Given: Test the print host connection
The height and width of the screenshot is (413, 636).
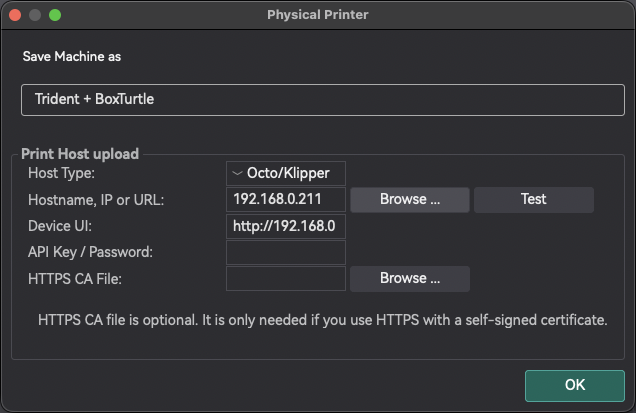Looking at the screenshot, I should point(533,199).
